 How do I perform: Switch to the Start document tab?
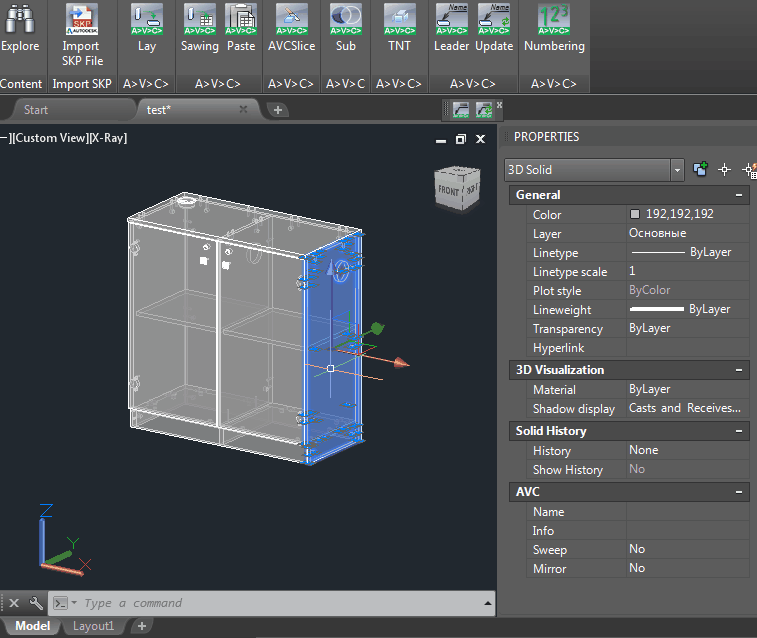[36, 110]
